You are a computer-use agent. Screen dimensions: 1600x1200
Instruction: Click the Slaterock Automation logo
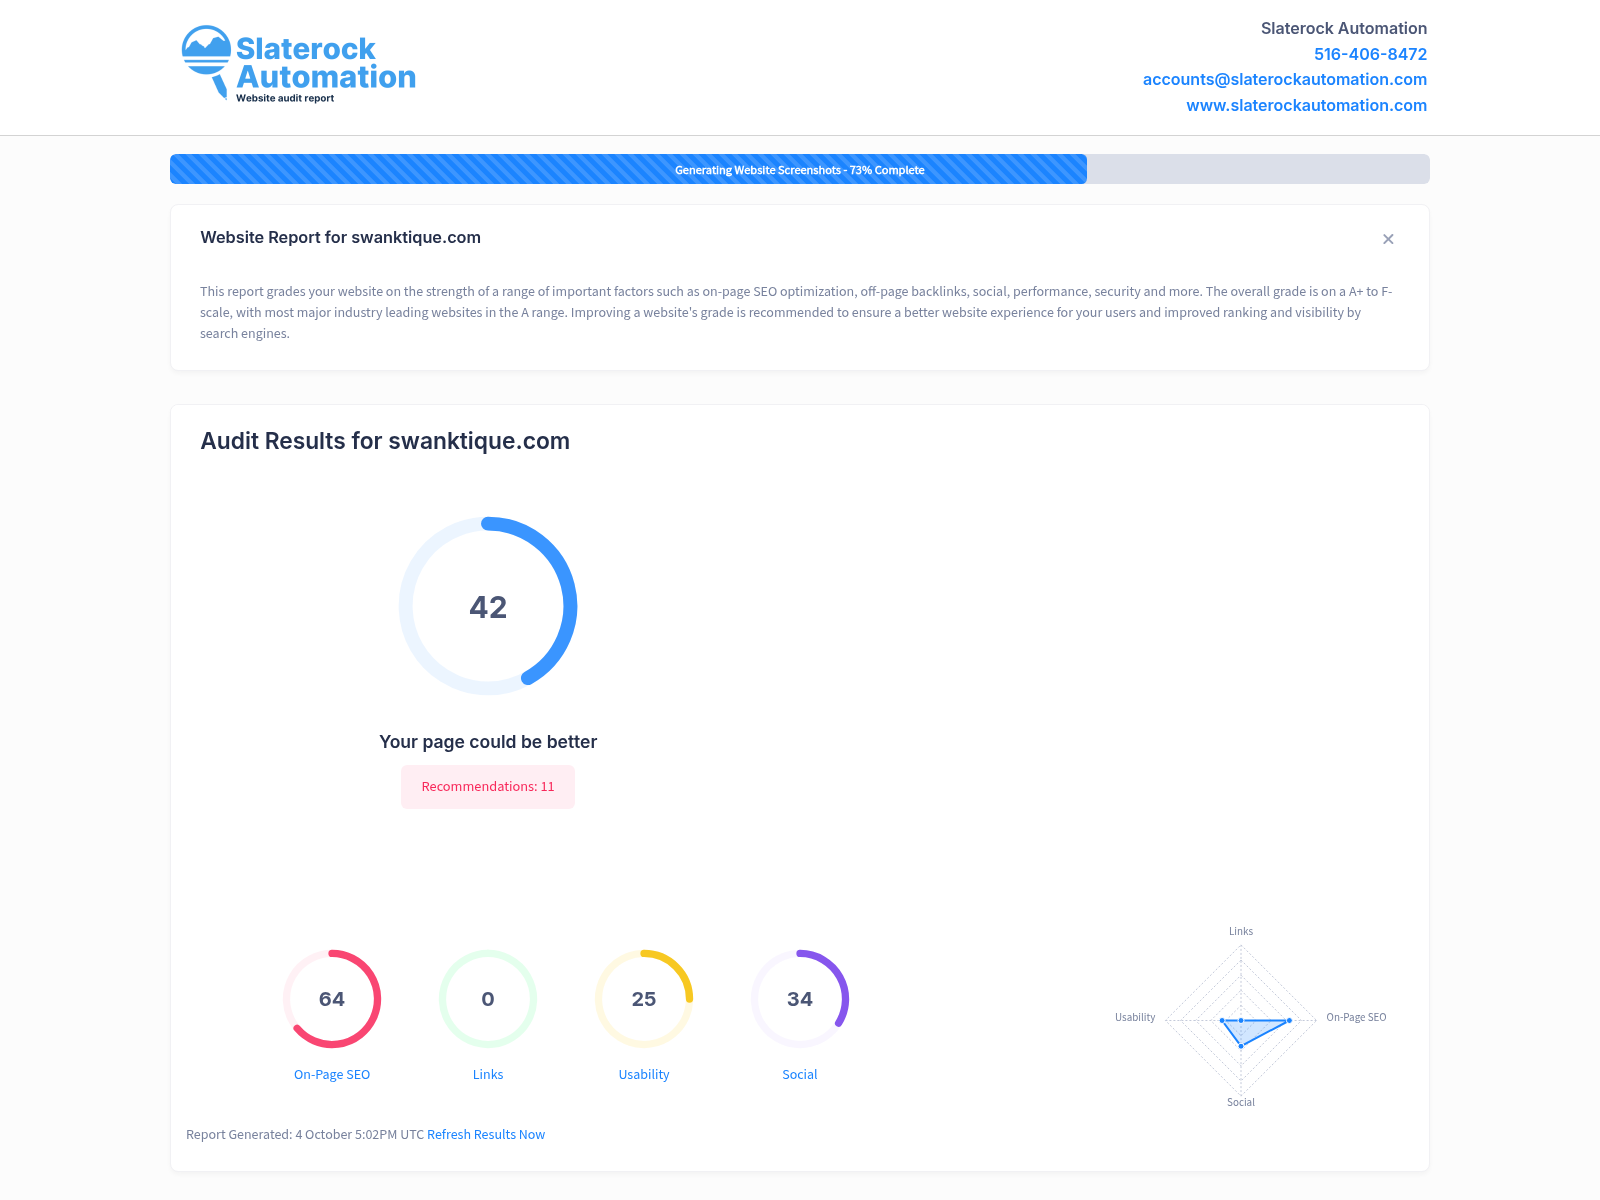coord(298,65)
